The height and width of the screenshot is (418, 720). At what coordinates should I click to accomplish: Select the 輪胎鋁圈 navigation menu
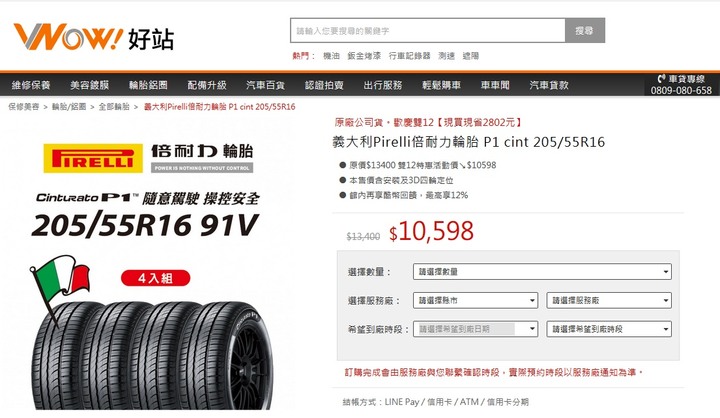148,85
